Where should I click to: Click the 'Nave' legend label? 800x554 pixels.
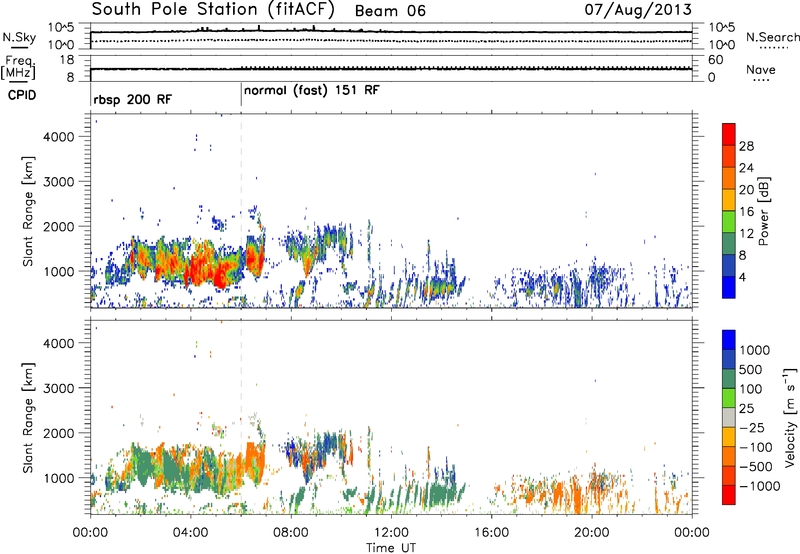click(x=761, y=69)
